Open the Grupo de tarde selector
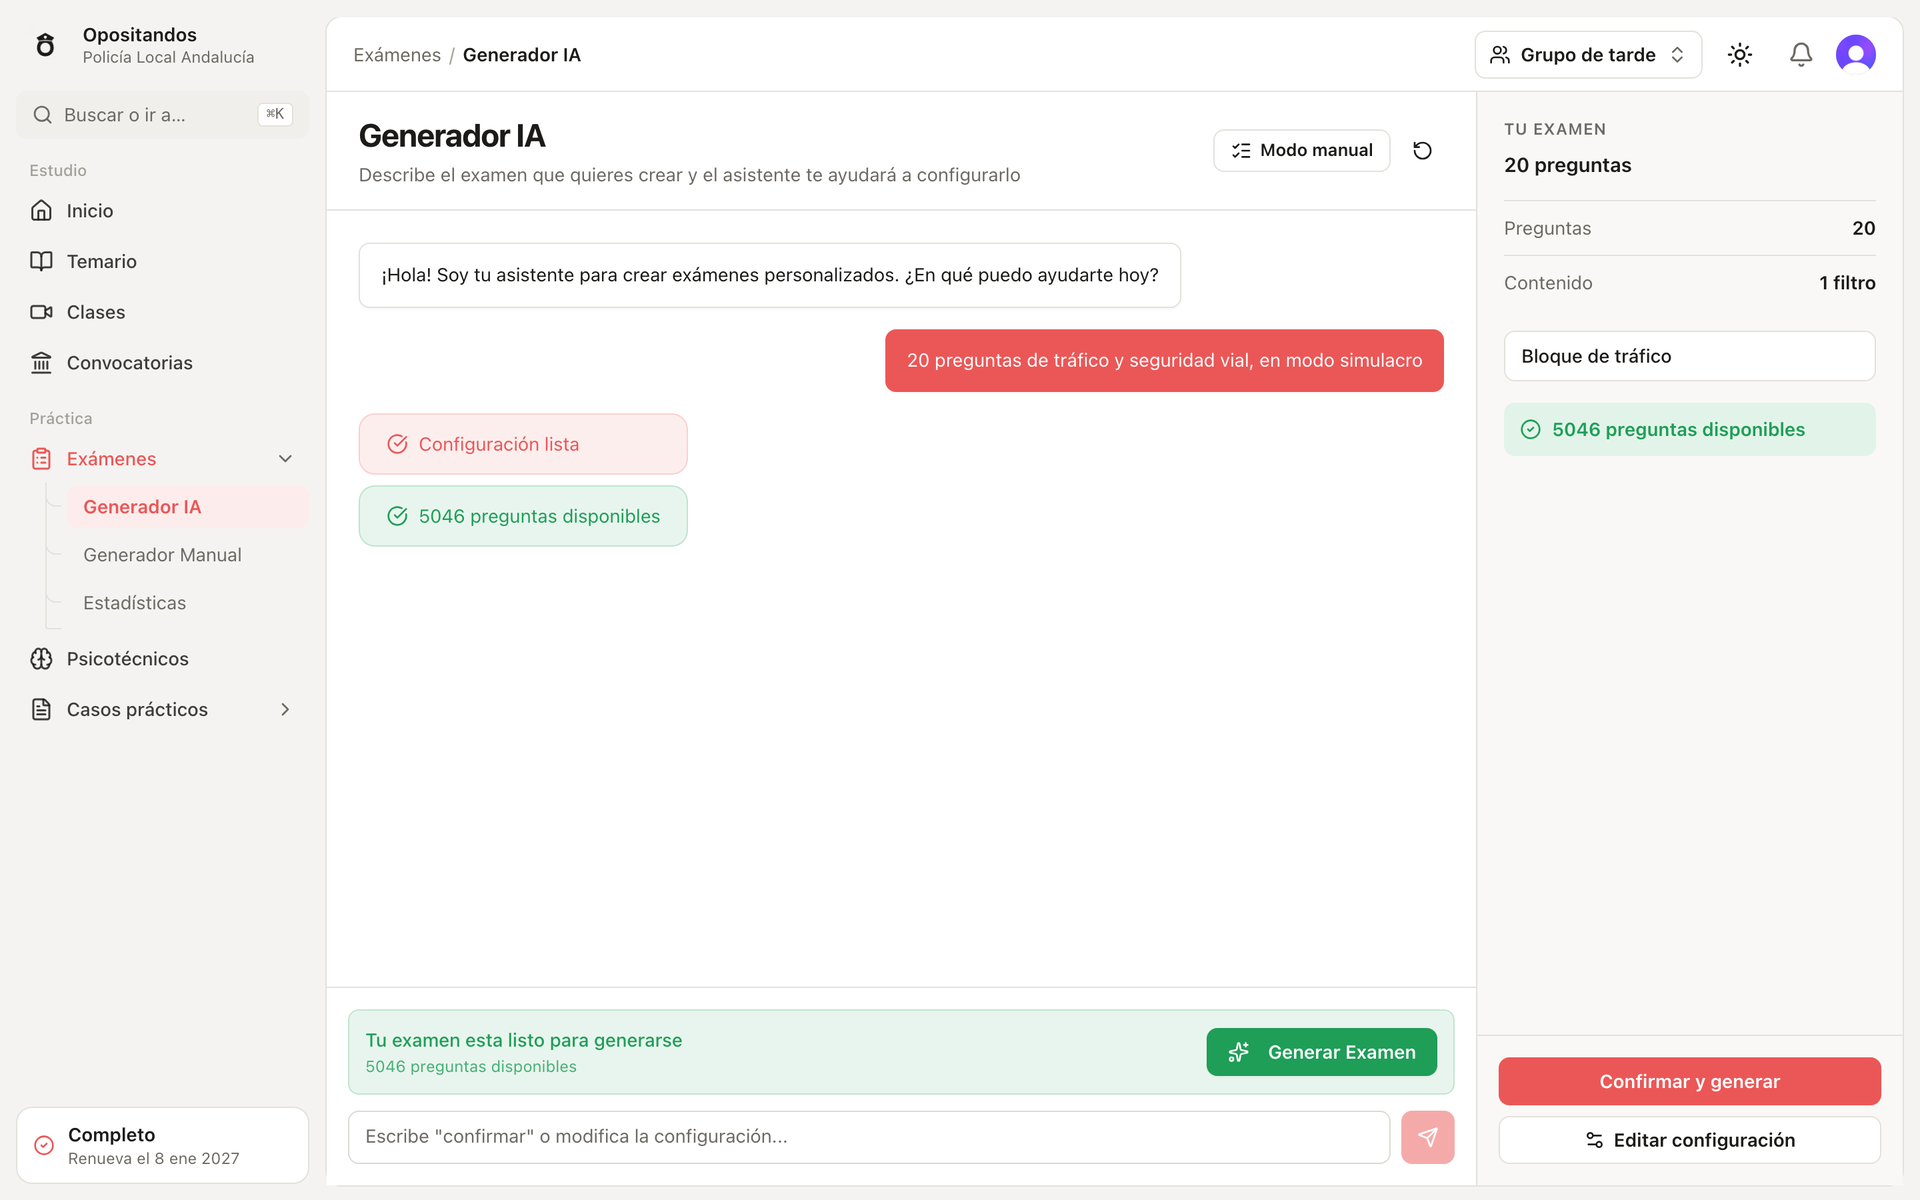This screenshot has height=1200, width=1920. pos(1588,55)
